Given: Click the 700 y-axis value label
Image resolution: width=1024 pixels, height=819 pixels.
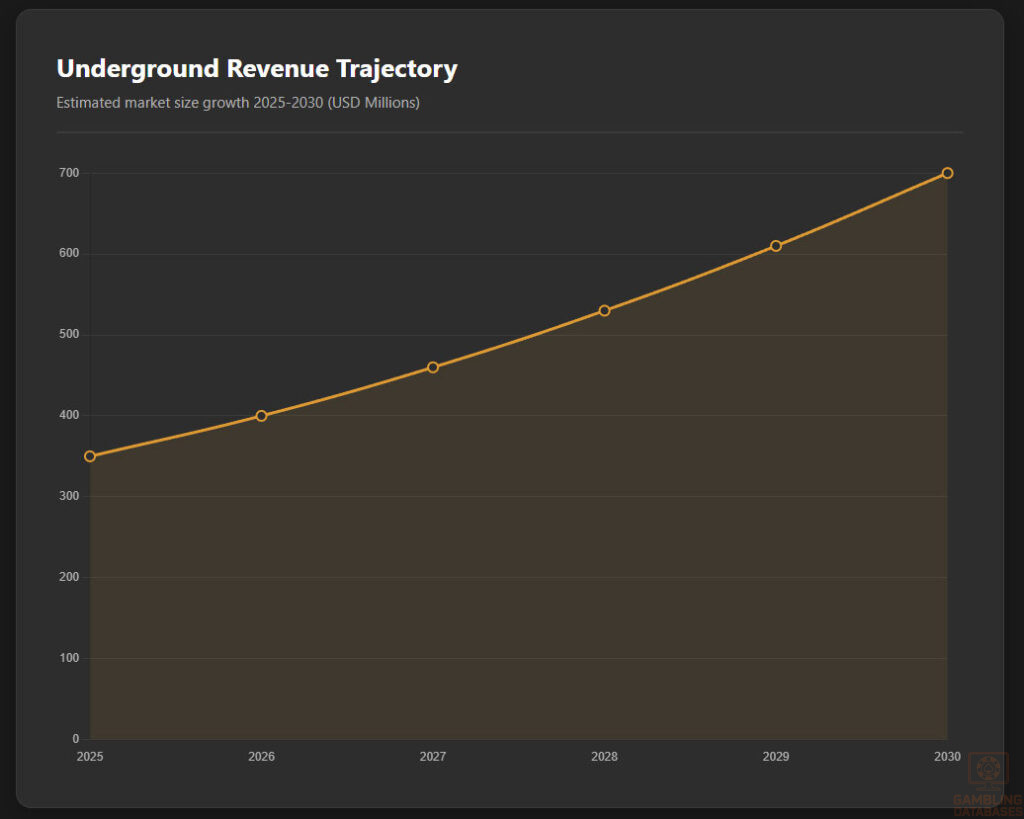Looking at the screenshot, I should click(70, 172).
